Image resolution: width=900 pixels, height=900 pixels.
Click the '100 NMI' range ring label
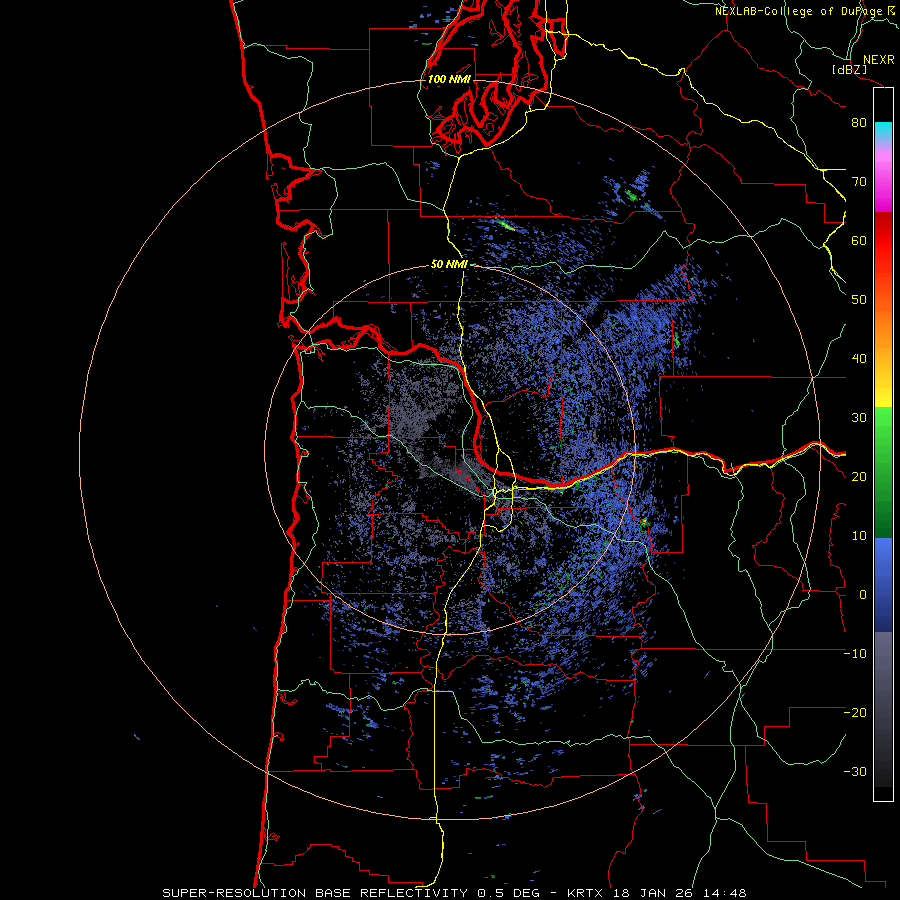[x=449, y=79]
